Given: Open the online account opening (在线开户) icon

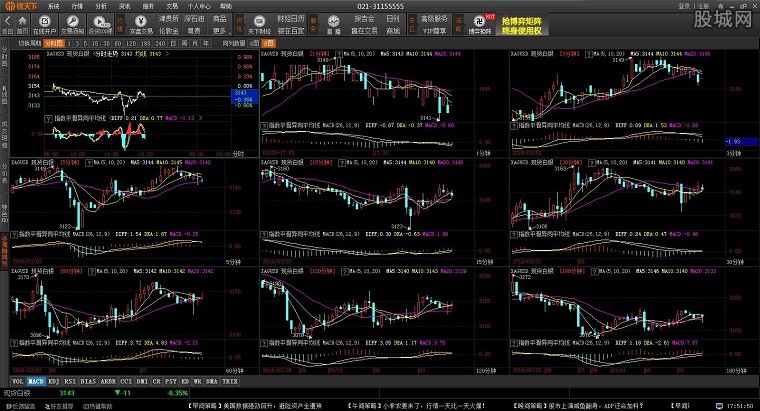Looking at the screenshot, I should [x=45, y=21].
